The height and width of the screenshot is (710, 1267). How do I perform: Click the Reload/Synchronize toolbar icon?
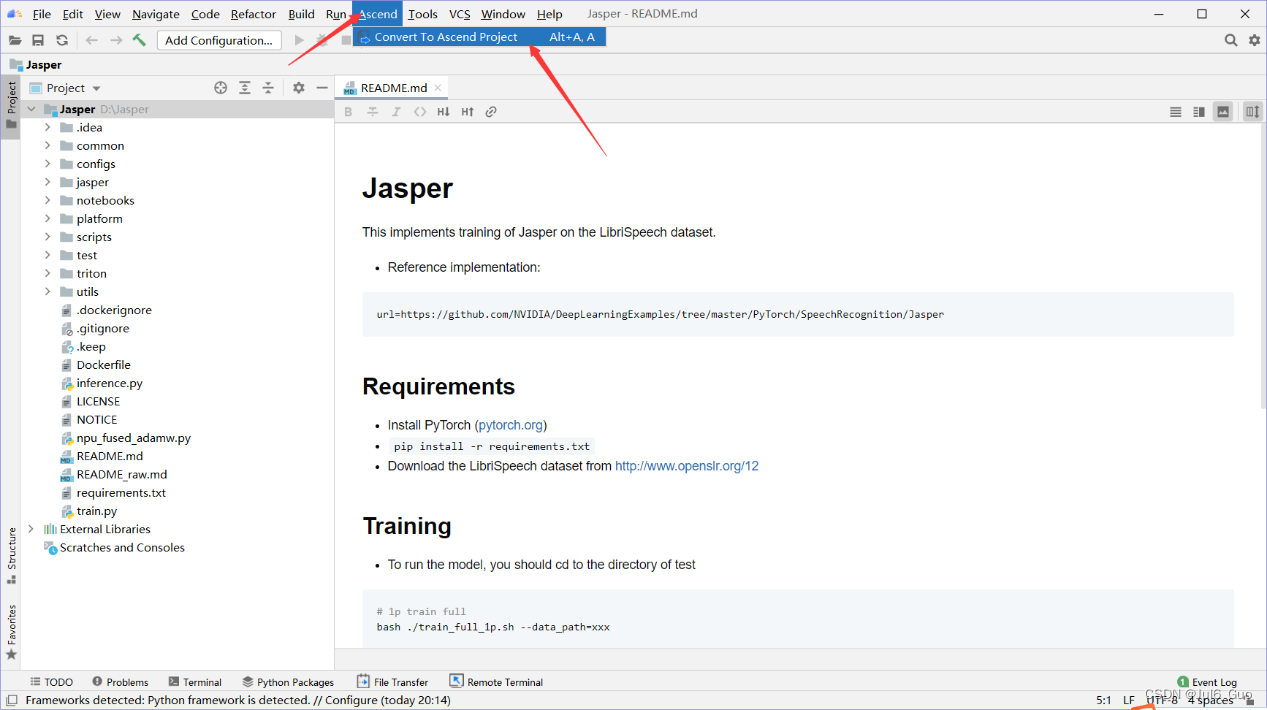coord(62,40)
